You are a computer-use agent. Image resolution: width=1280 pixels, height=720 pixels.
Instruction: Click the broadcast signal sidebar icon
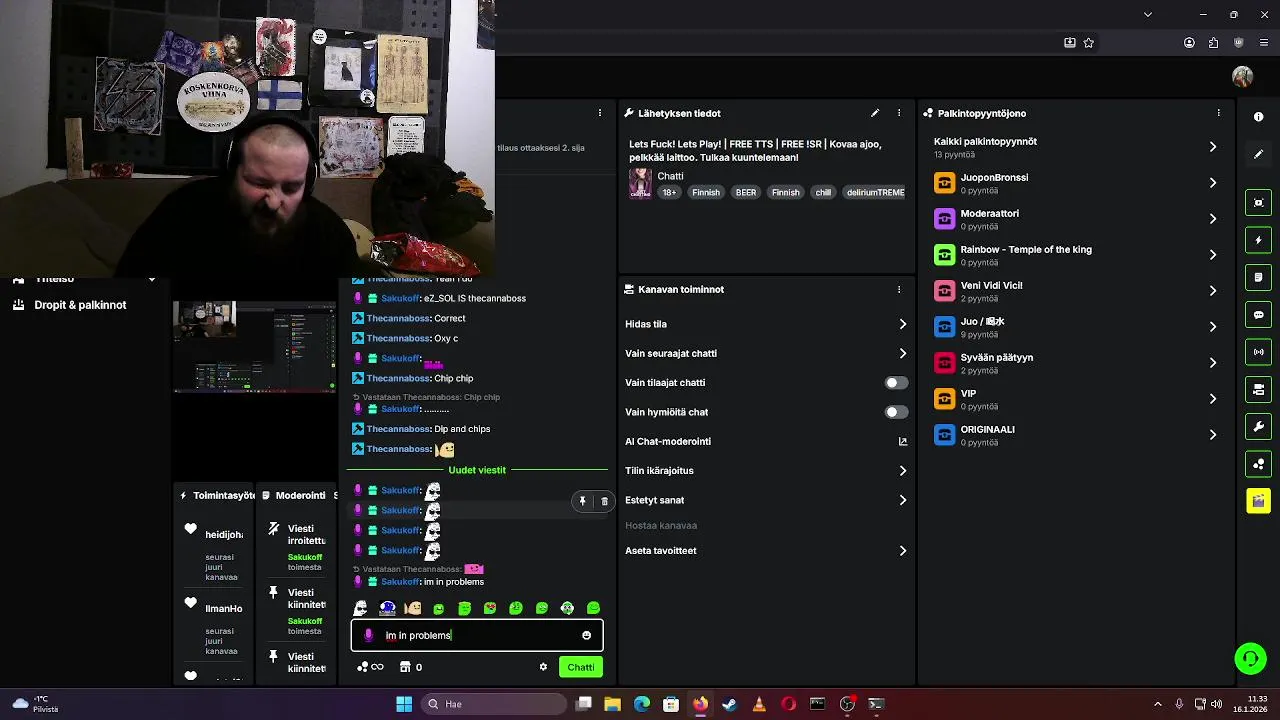[x=1258, y=352]
